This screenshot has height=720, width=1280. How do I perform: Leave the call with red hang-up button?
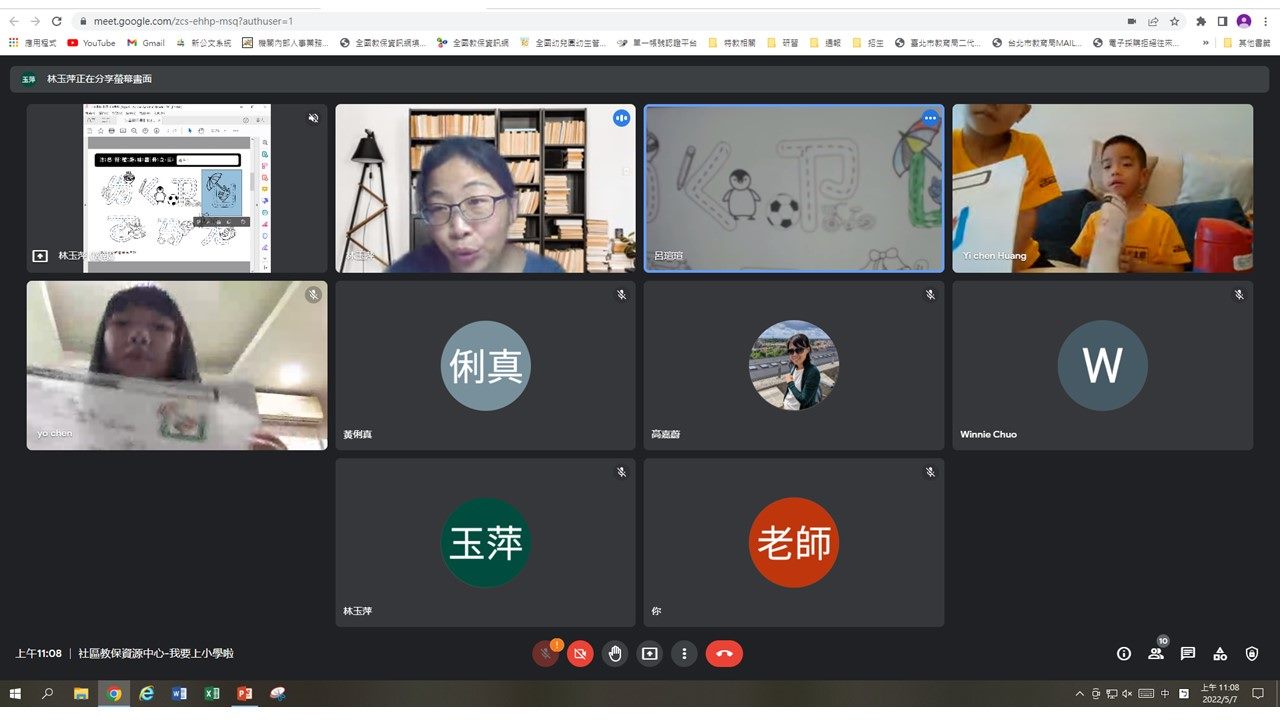724,654
